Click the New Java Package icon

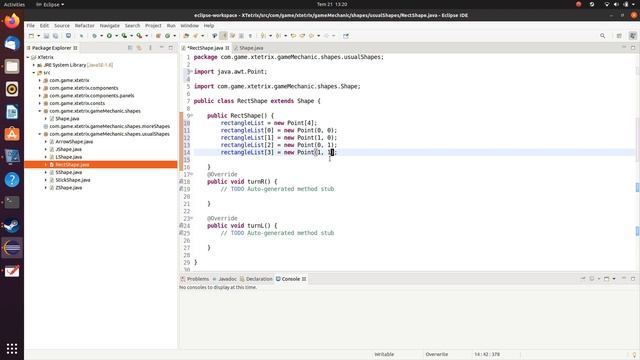point(158,36)
